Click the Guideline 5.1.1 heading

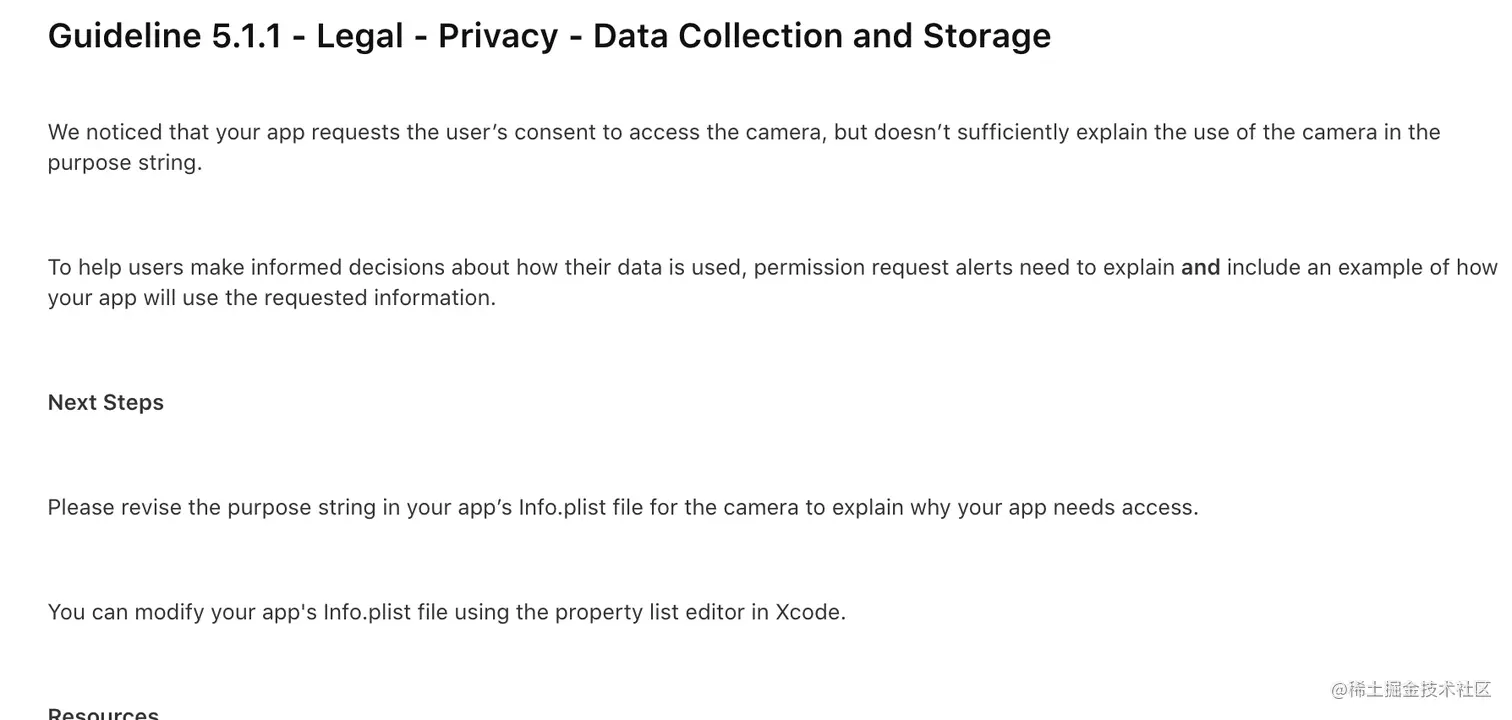[549, 36]
